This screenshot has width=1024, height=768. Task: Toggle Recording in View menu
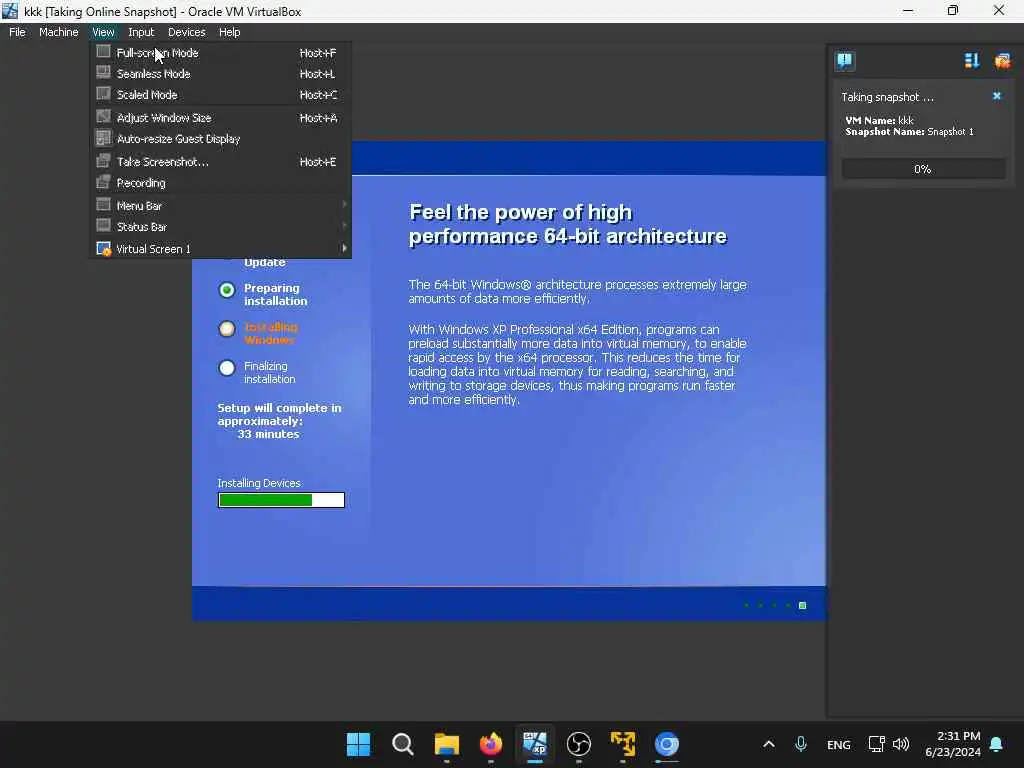[220, 183]
